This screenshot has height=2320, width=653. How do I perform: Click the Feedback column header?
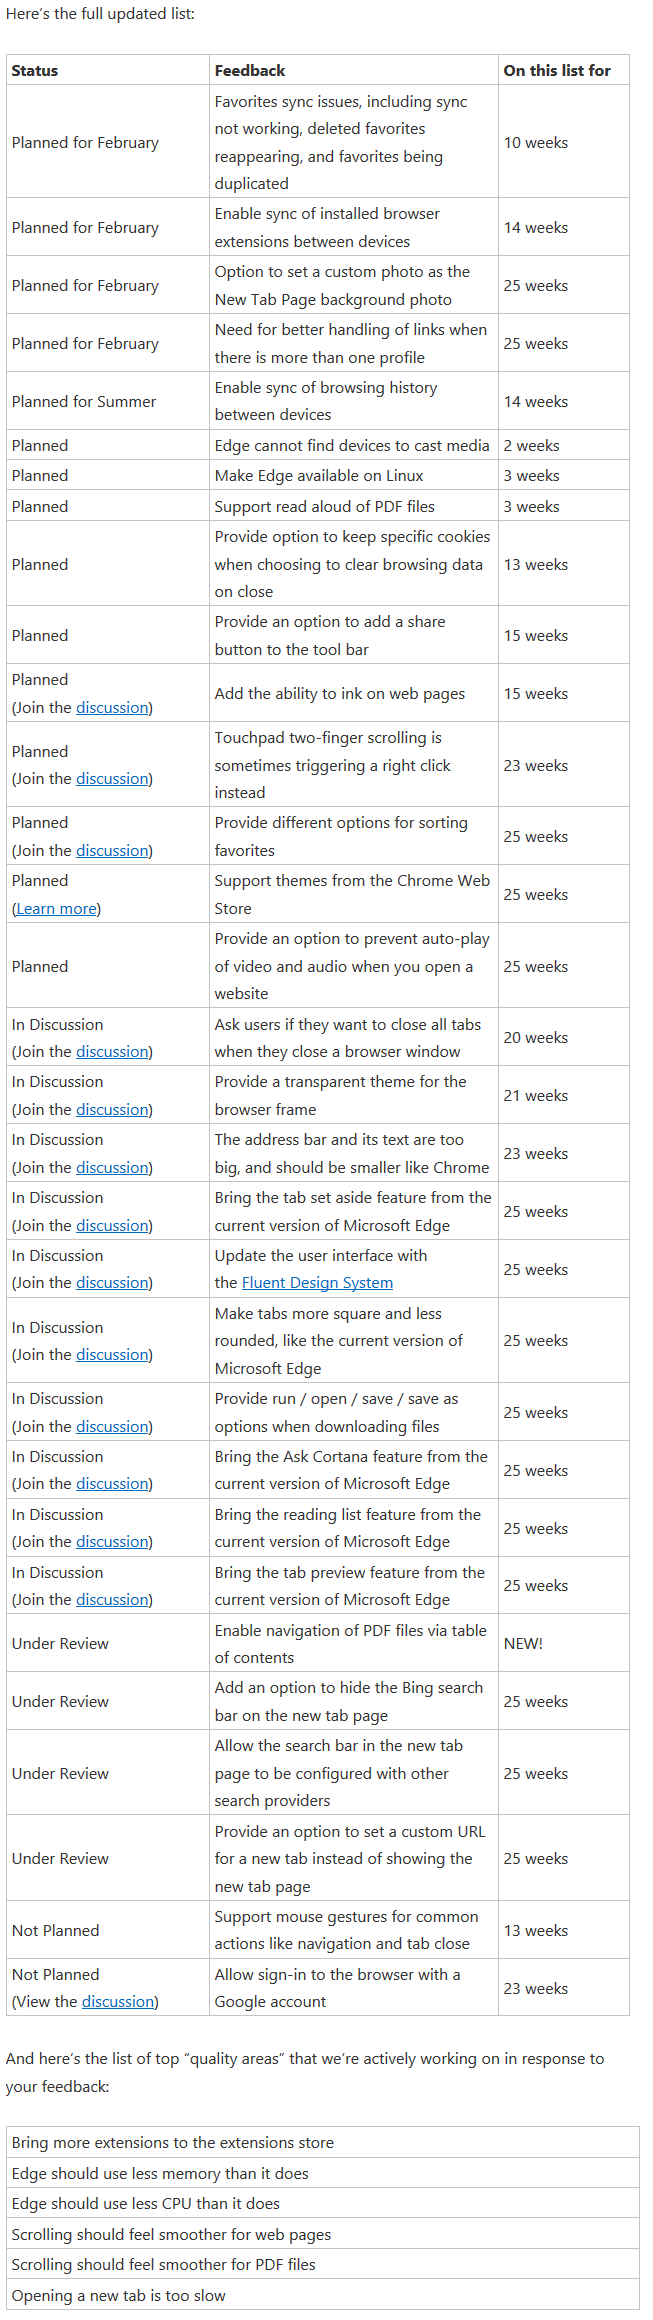(250, 71)
